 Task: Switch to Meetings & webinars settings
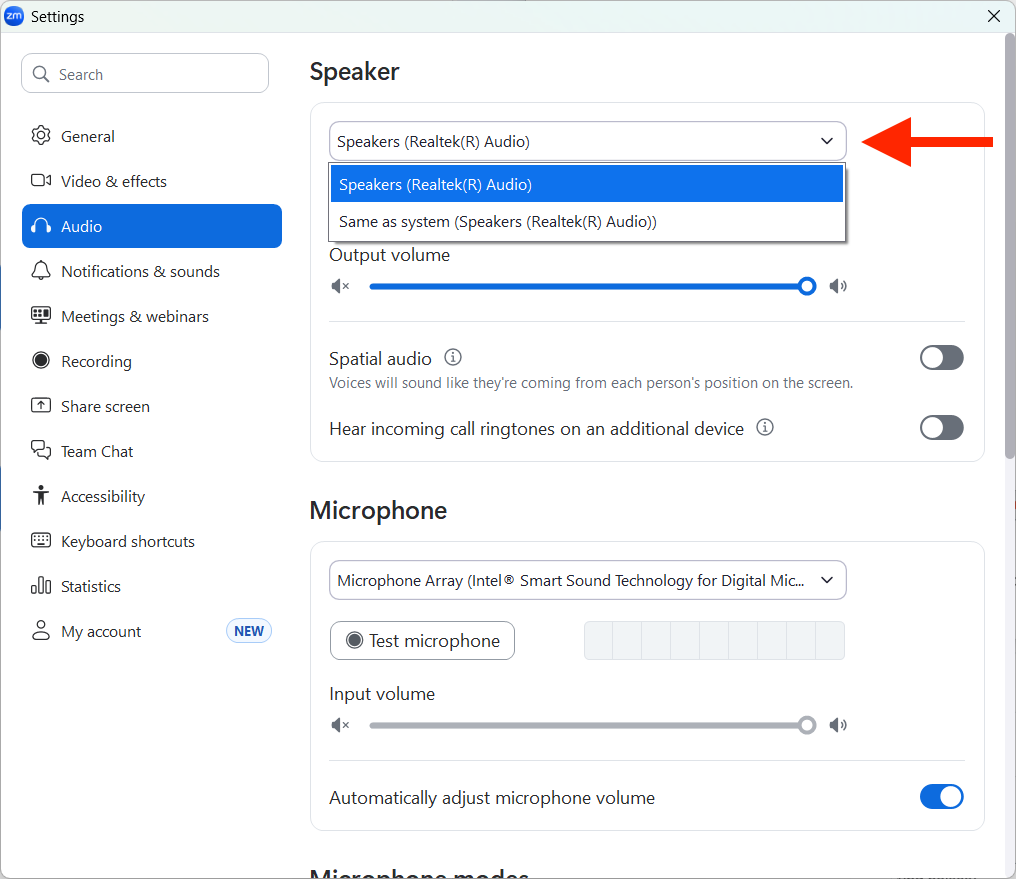point(152,316)
